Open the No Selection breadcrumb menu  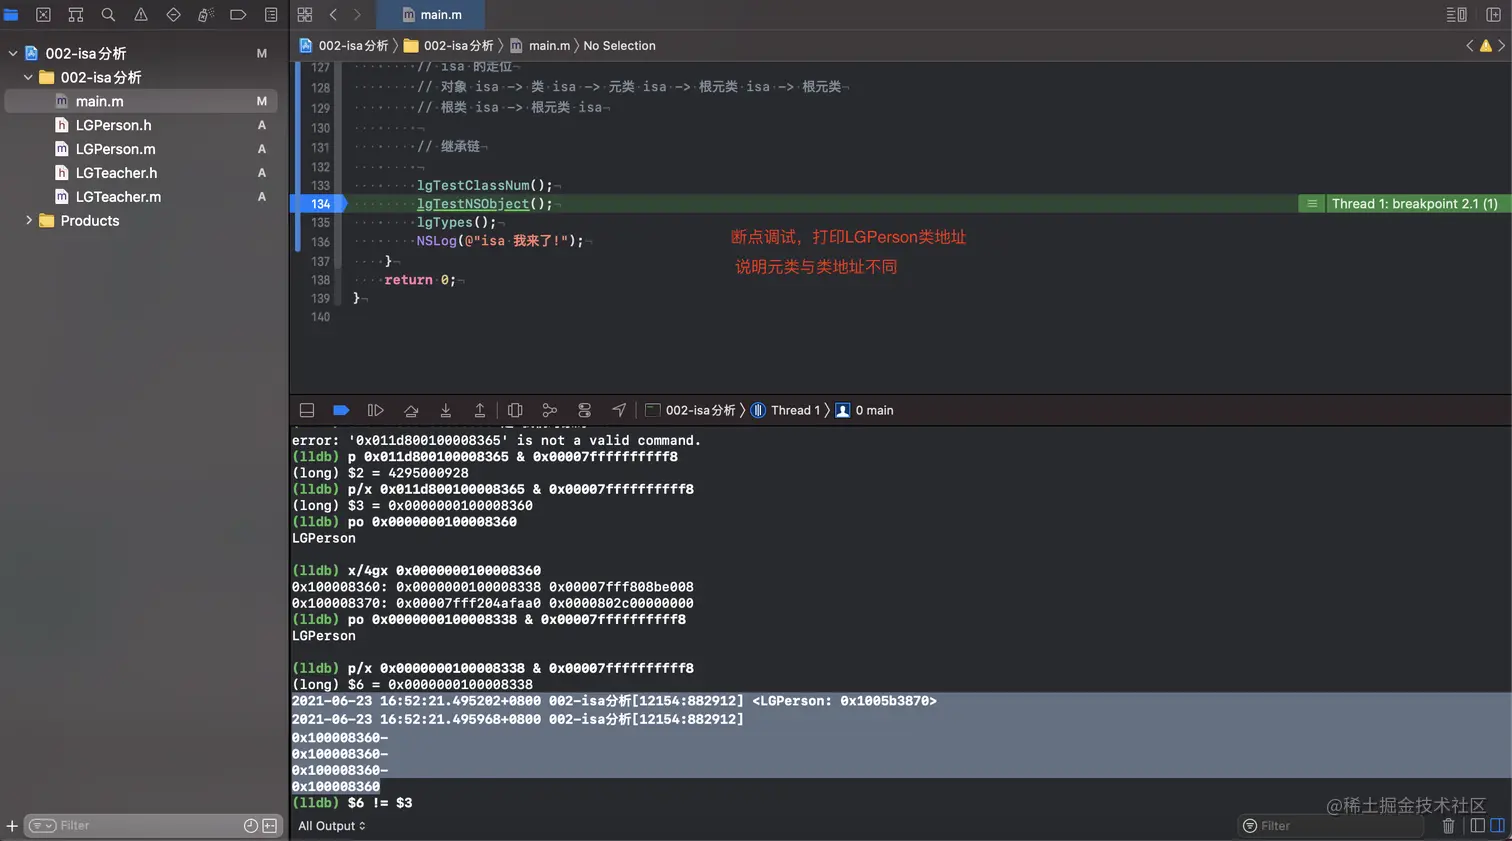619,46
